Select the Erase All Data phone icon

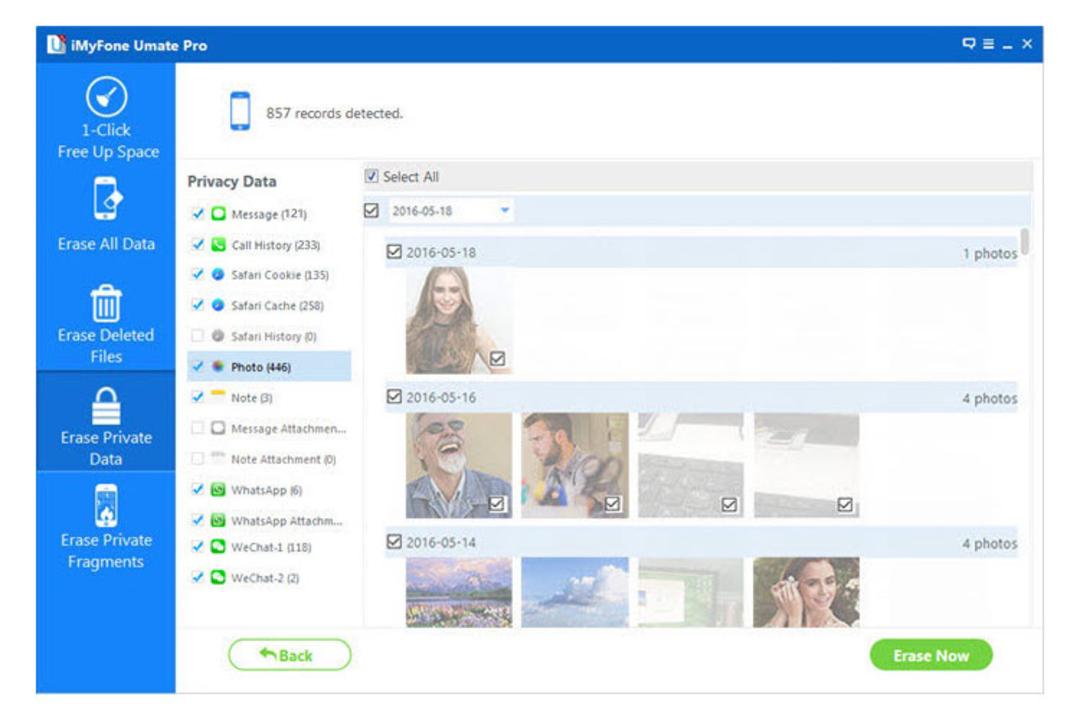(107, 198)
